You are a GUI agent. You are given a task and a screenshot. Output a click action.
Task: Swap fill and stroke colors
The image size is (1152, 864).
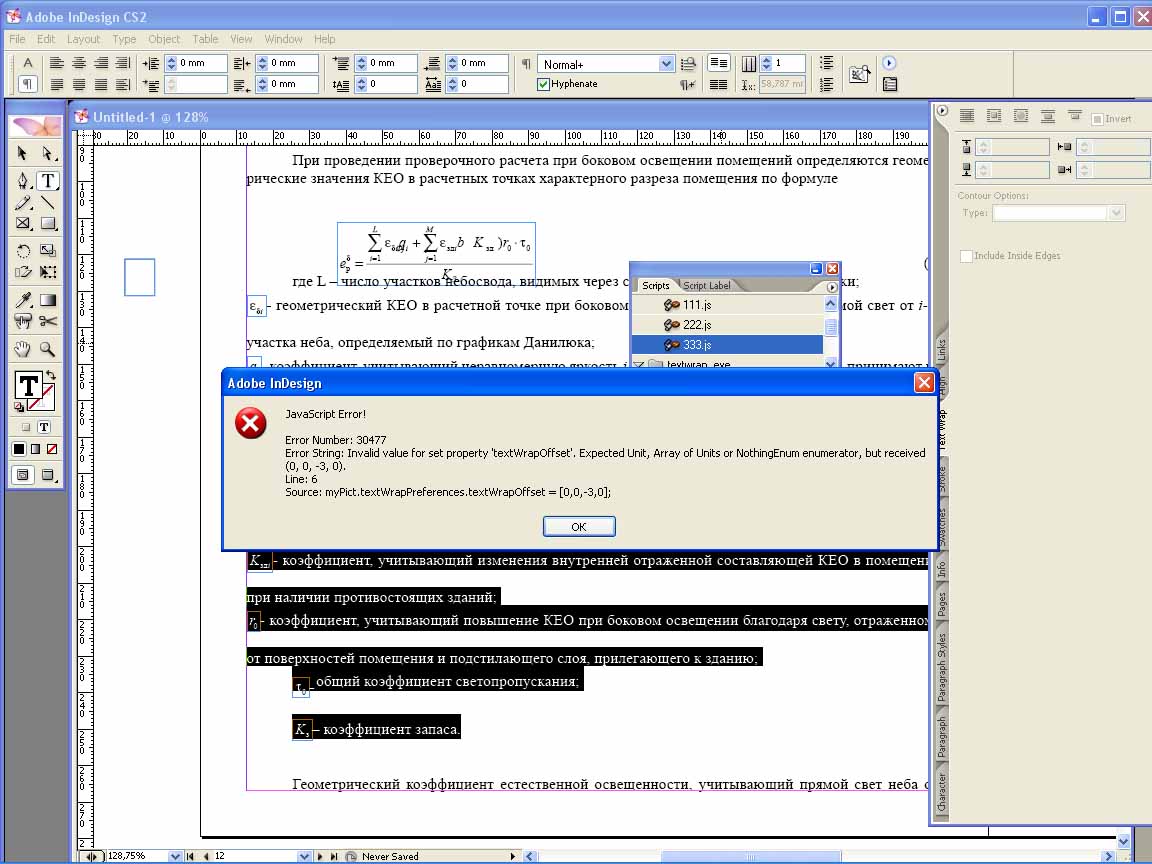pyautogui.click(x=51, y=375)
